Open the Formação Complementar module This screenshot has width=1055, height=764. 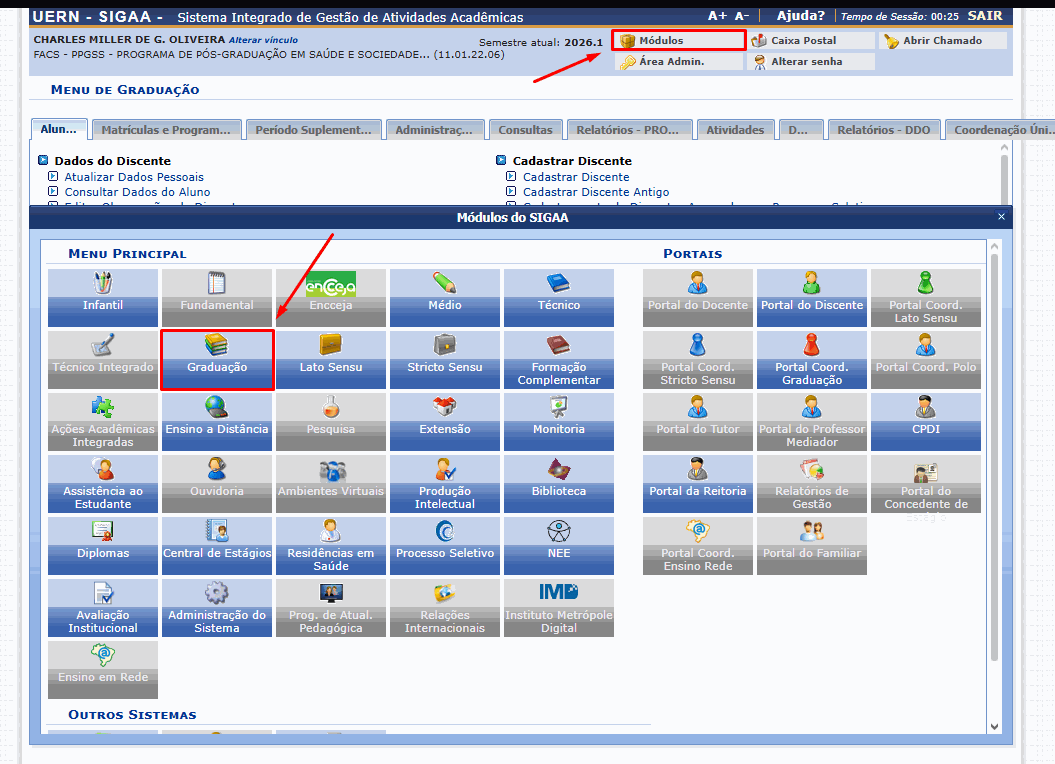(x=559, y=359)
